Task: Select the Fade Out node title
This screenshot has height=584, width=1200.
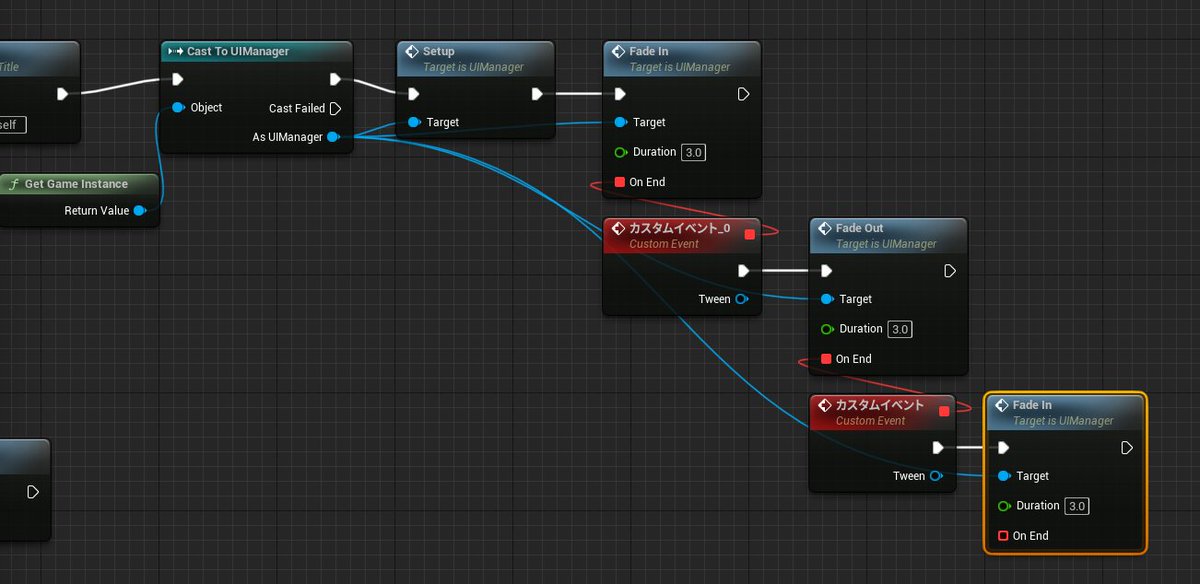Action: pos(860,228)
